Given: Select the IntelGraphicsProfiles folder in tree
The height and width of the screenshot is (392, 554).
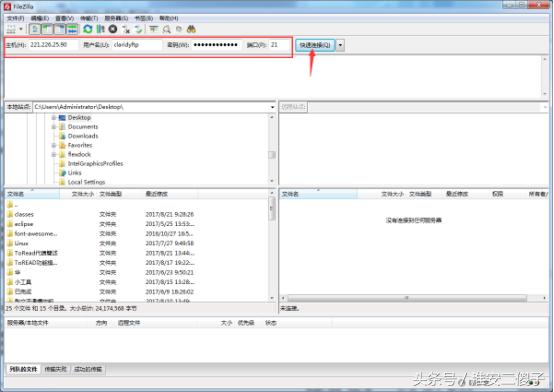Looking at the screenshot, I should click(95, 164).
